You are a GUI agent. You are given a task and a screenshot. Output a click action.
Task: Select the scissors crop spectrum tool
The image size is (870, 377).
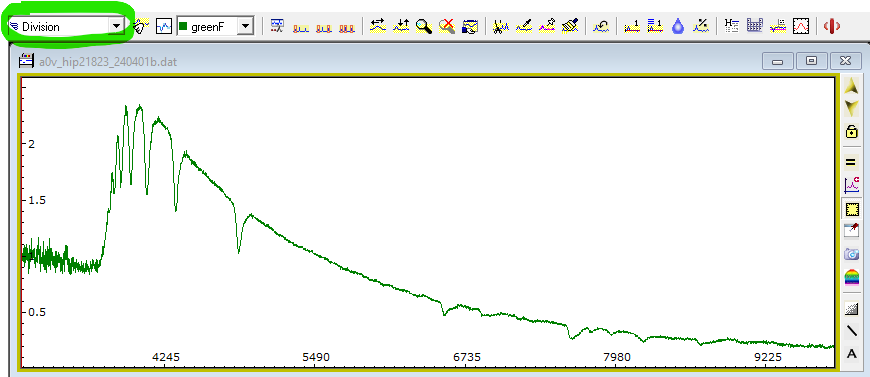(500, 26)
